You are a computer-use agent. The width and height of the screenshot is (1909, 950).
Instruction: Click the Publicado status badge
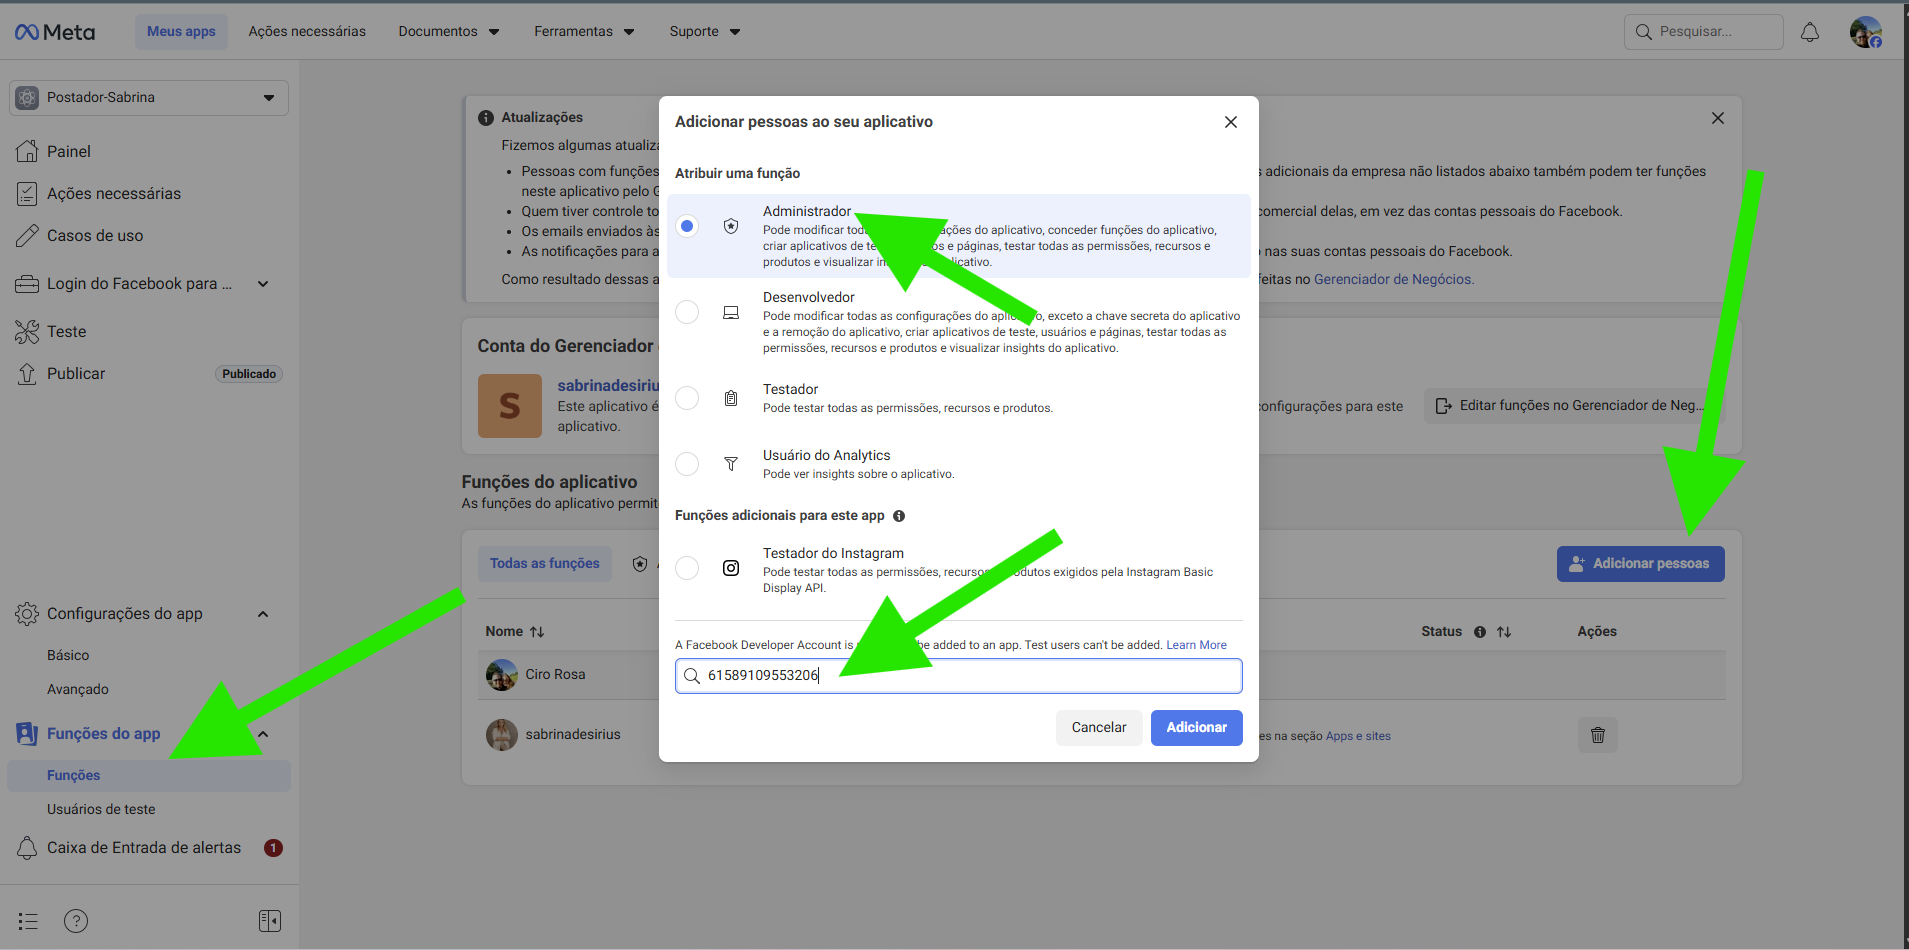[249, 374]
